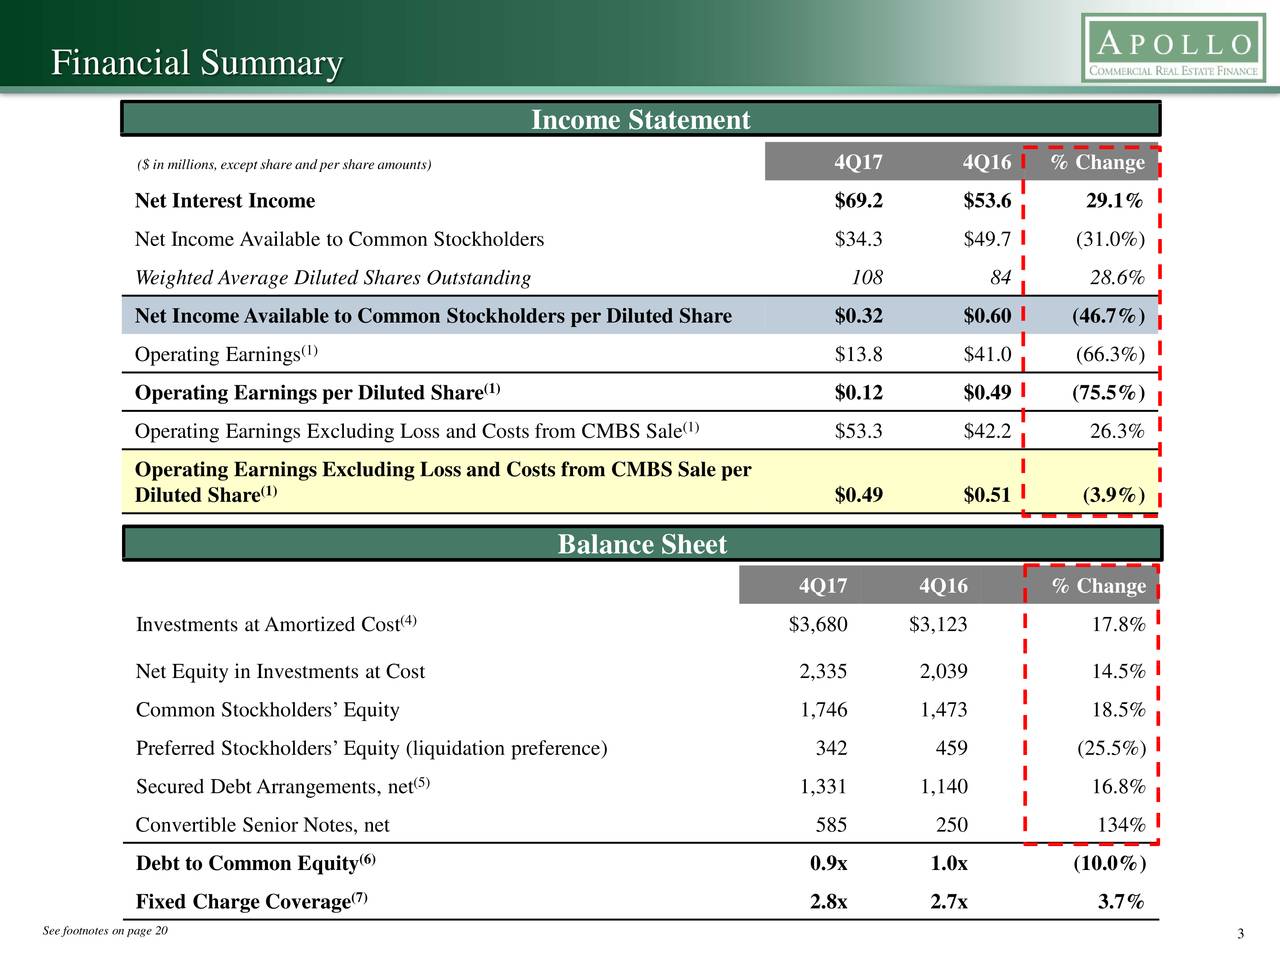Click the $53.3 earnings excluding CMBS value
Viewport: 1280px width, 960px height.
click(859, 431)
